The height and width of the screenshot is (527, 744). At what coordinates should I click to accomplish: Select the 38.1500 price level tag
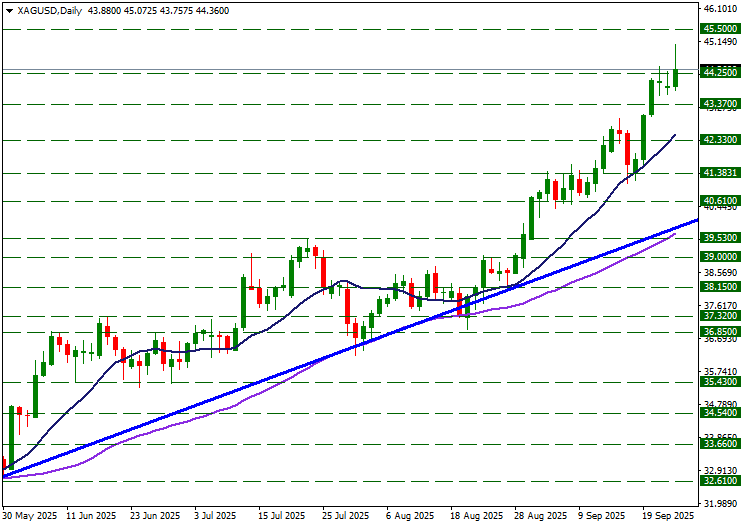(x=721, y=287)
